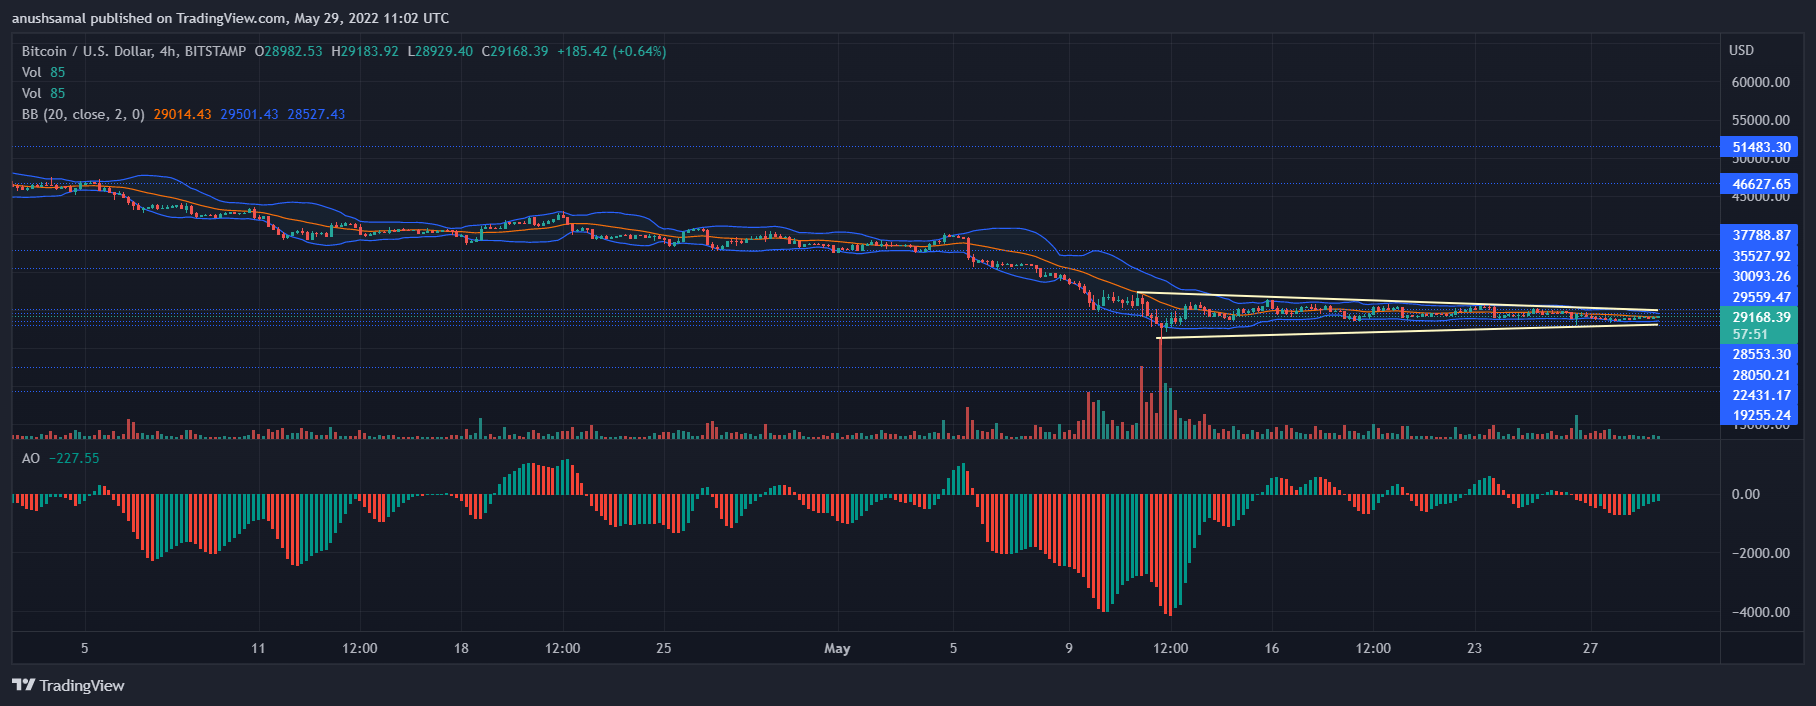Click the 51483.30 price tag
Image resolution: width=1816 pixels, height=706 pixels.
point(1759,147)
